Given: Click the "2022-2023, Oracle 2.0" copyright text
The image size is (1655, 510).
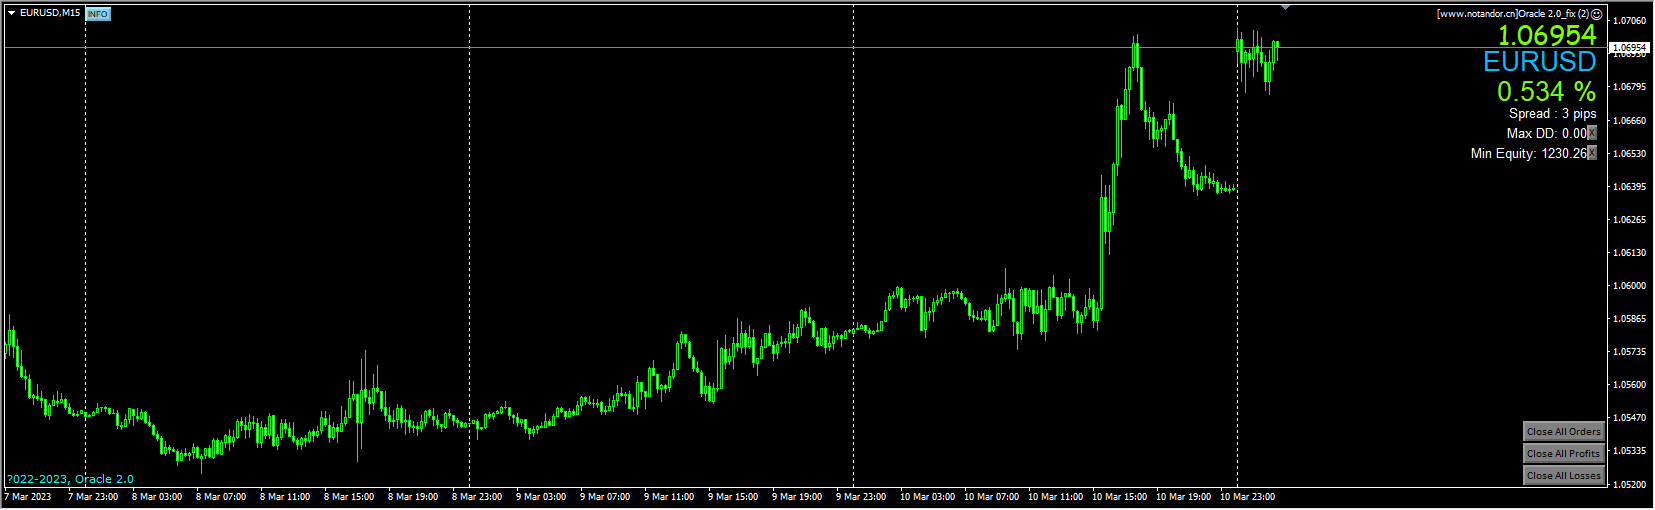Looking at the screenshot, I should pyautogui.click(x=70, y=479).
